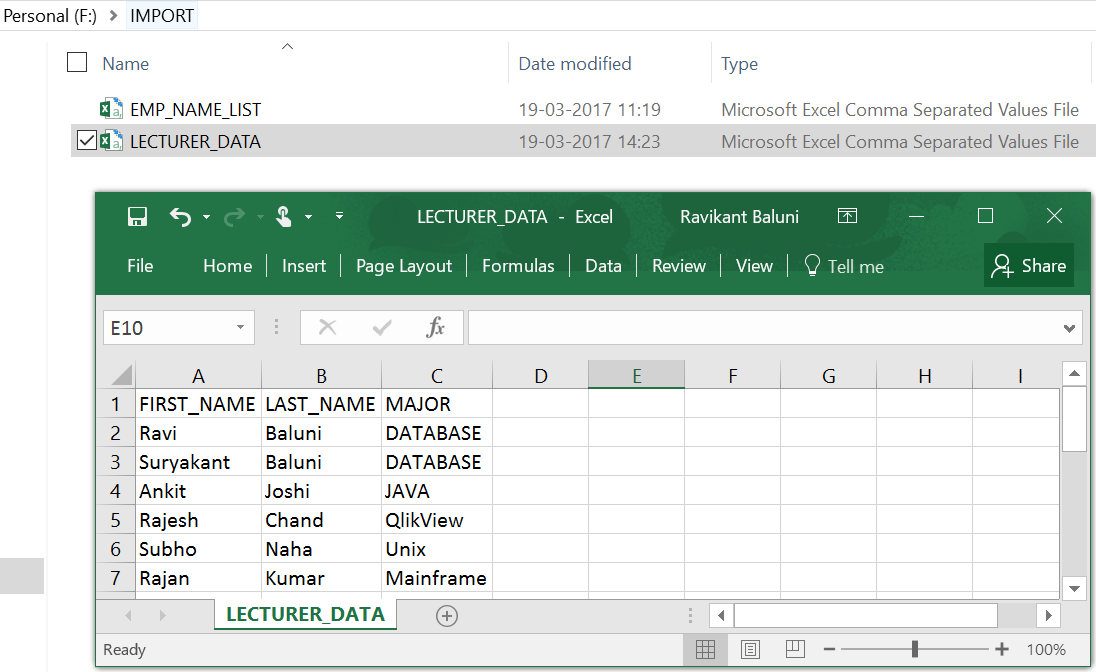Screen dimensions: 1096x672
Task: Open the File menu tab
Action: (x=140, y=266)
